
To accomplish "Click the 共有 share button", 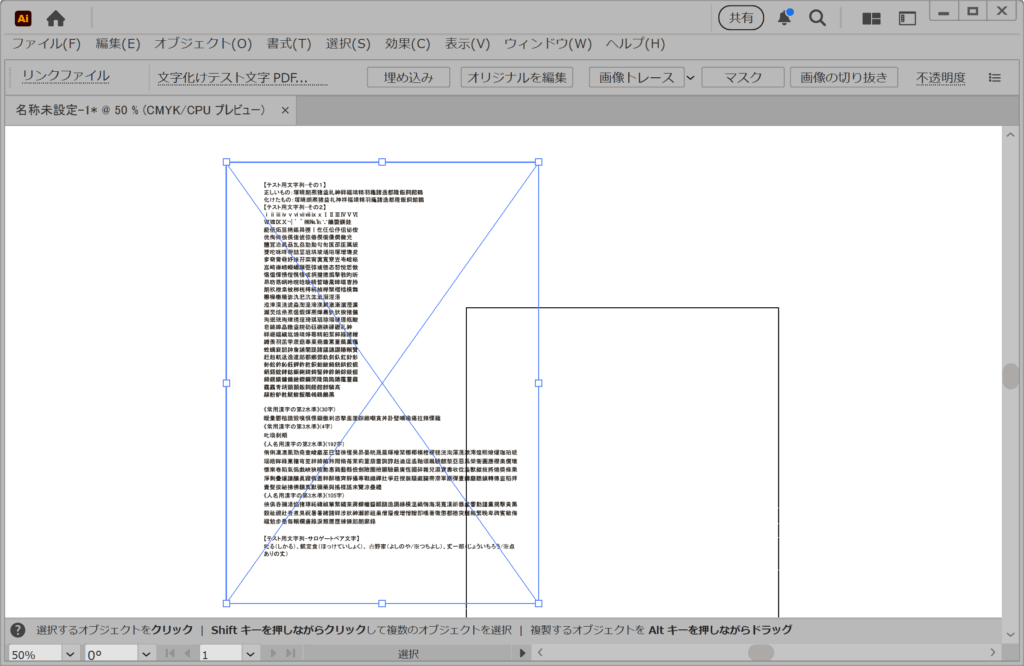I will point(741,18).
